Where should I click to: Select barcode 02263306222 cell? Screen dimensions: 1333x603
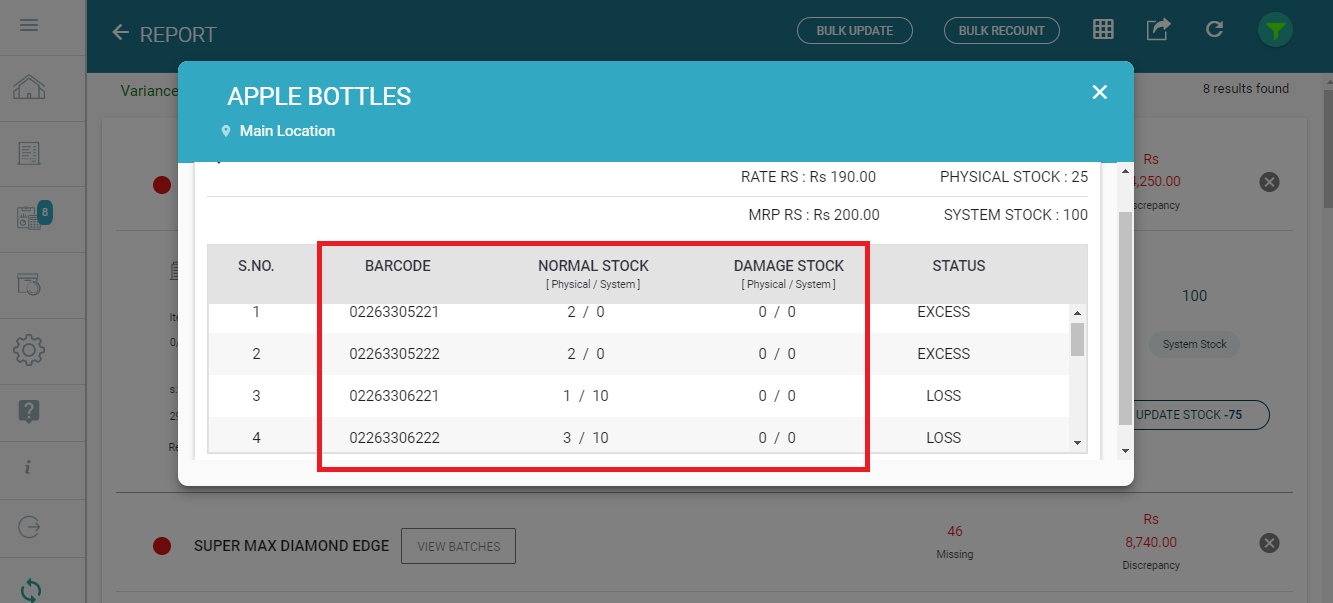coord(394,438)
